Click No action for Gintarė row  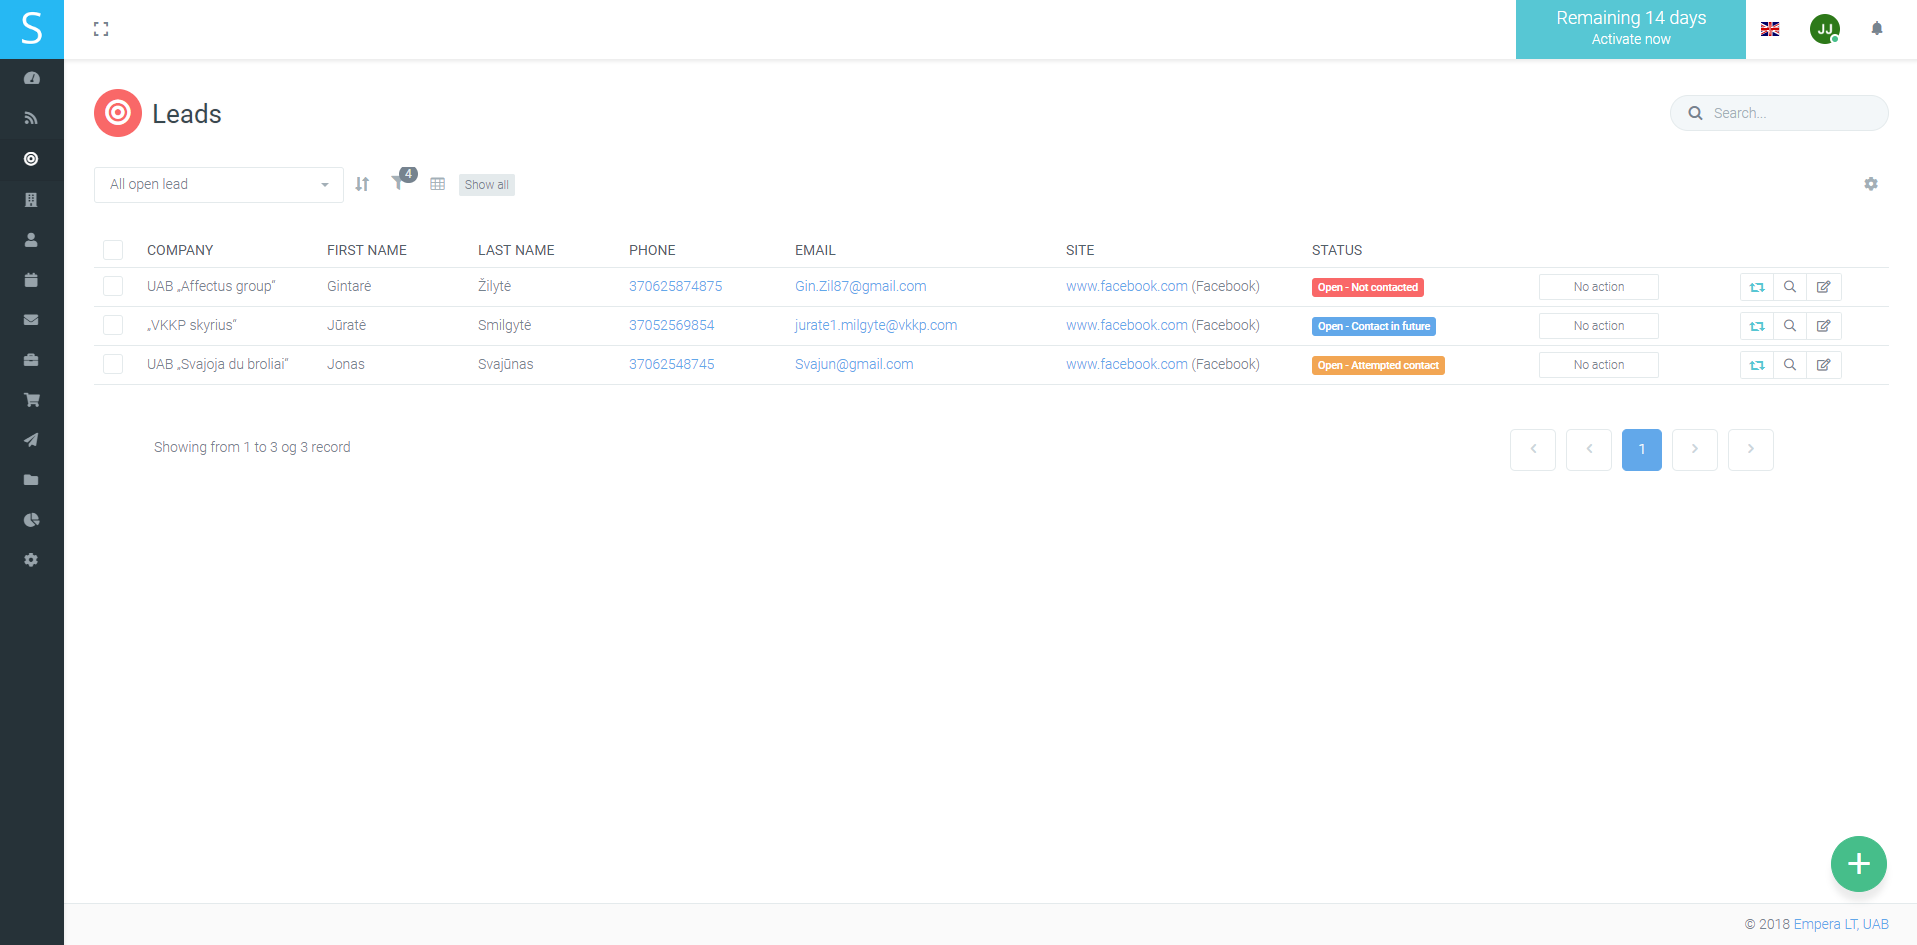(1598, 287)
